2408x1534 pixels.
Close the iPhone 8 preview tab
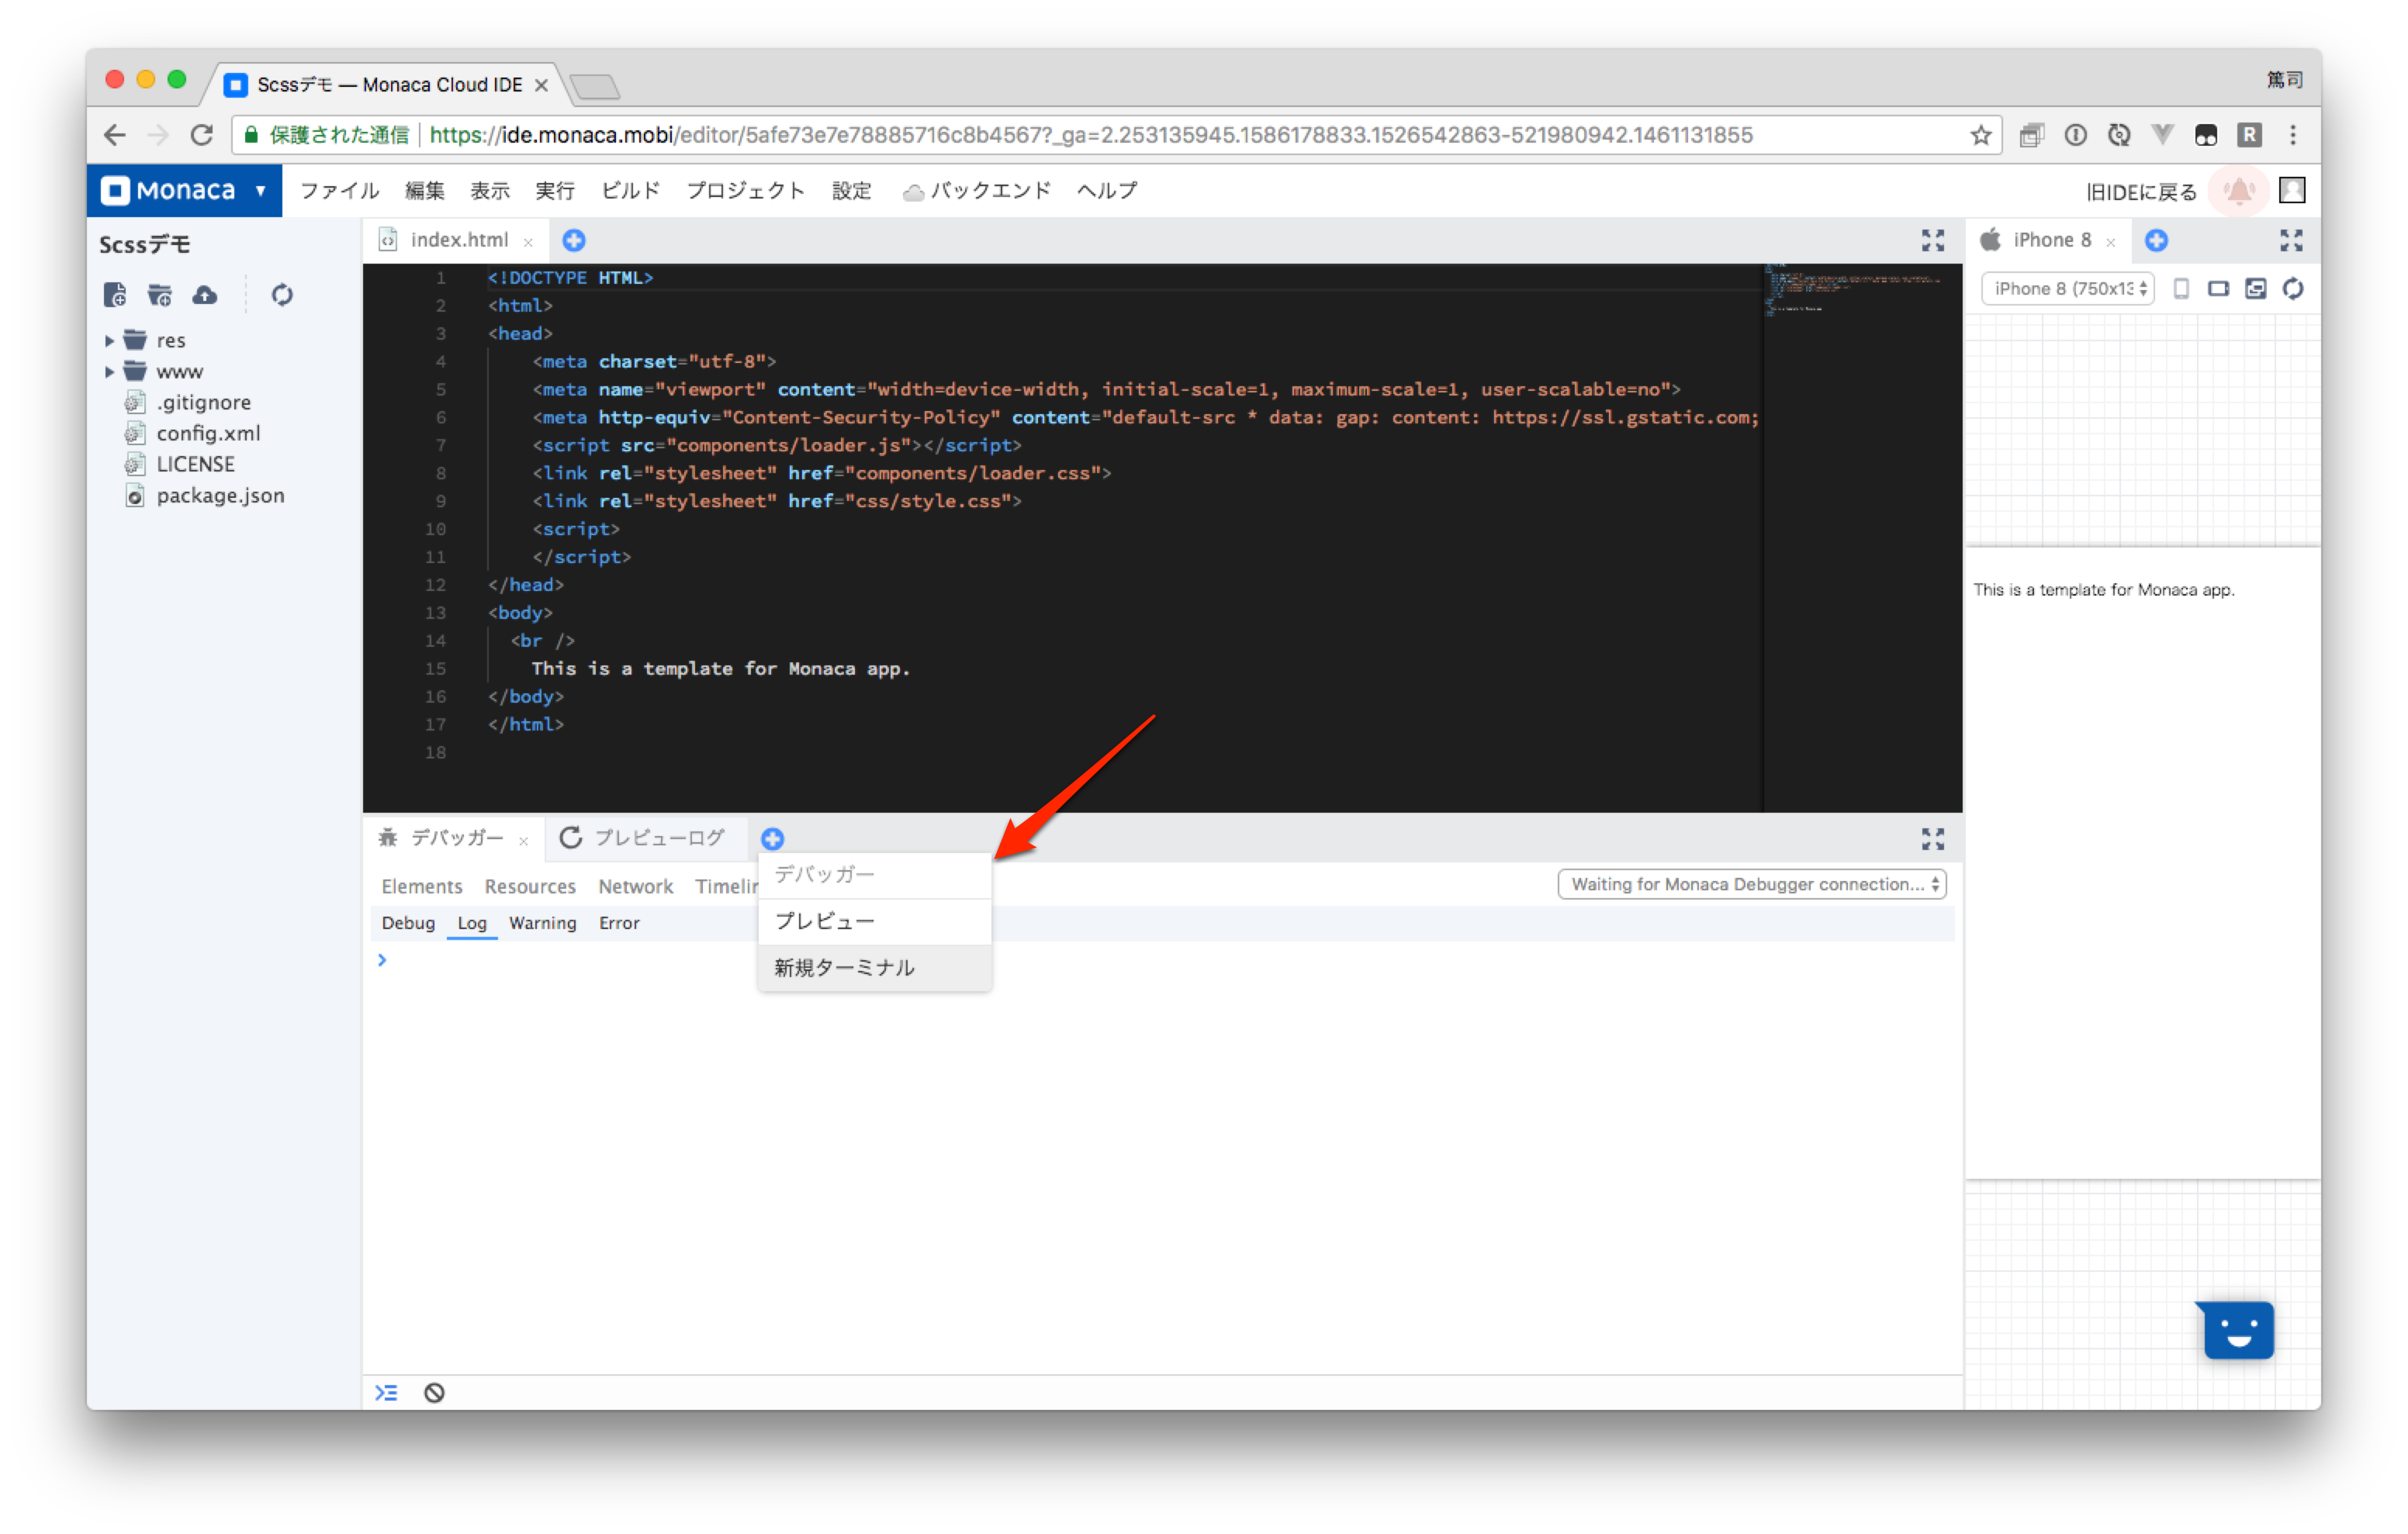[x=2110, y=242]
